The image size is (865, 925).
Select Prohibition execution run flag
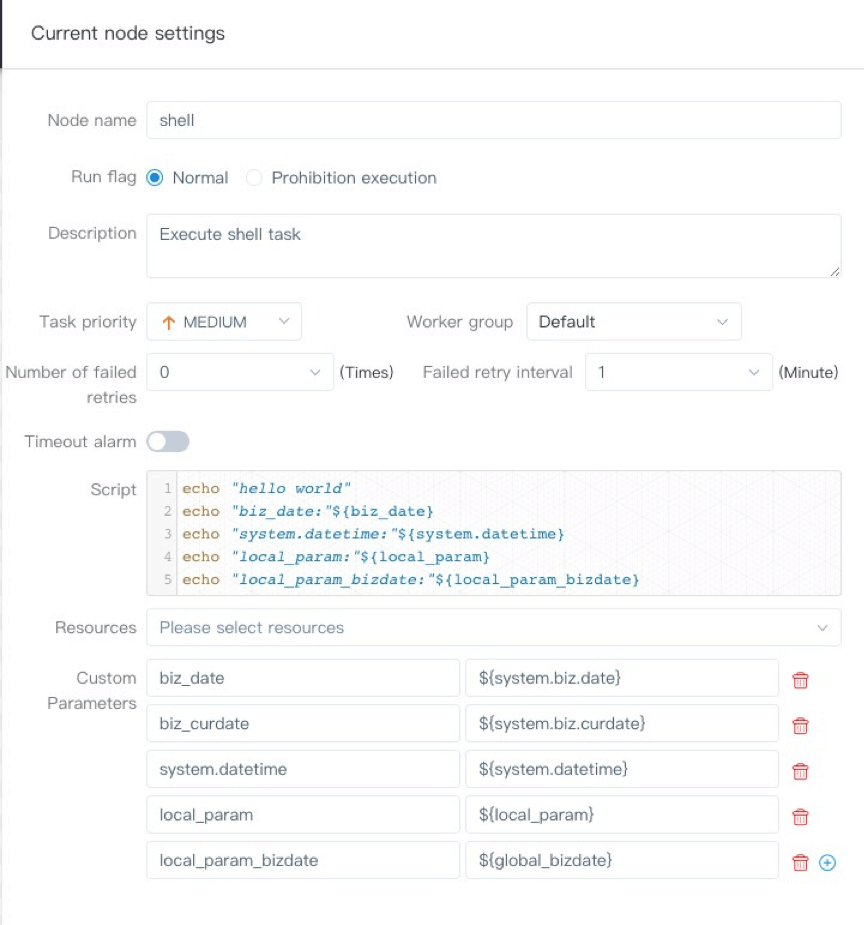pyautogui.click(x=254, y=178)
